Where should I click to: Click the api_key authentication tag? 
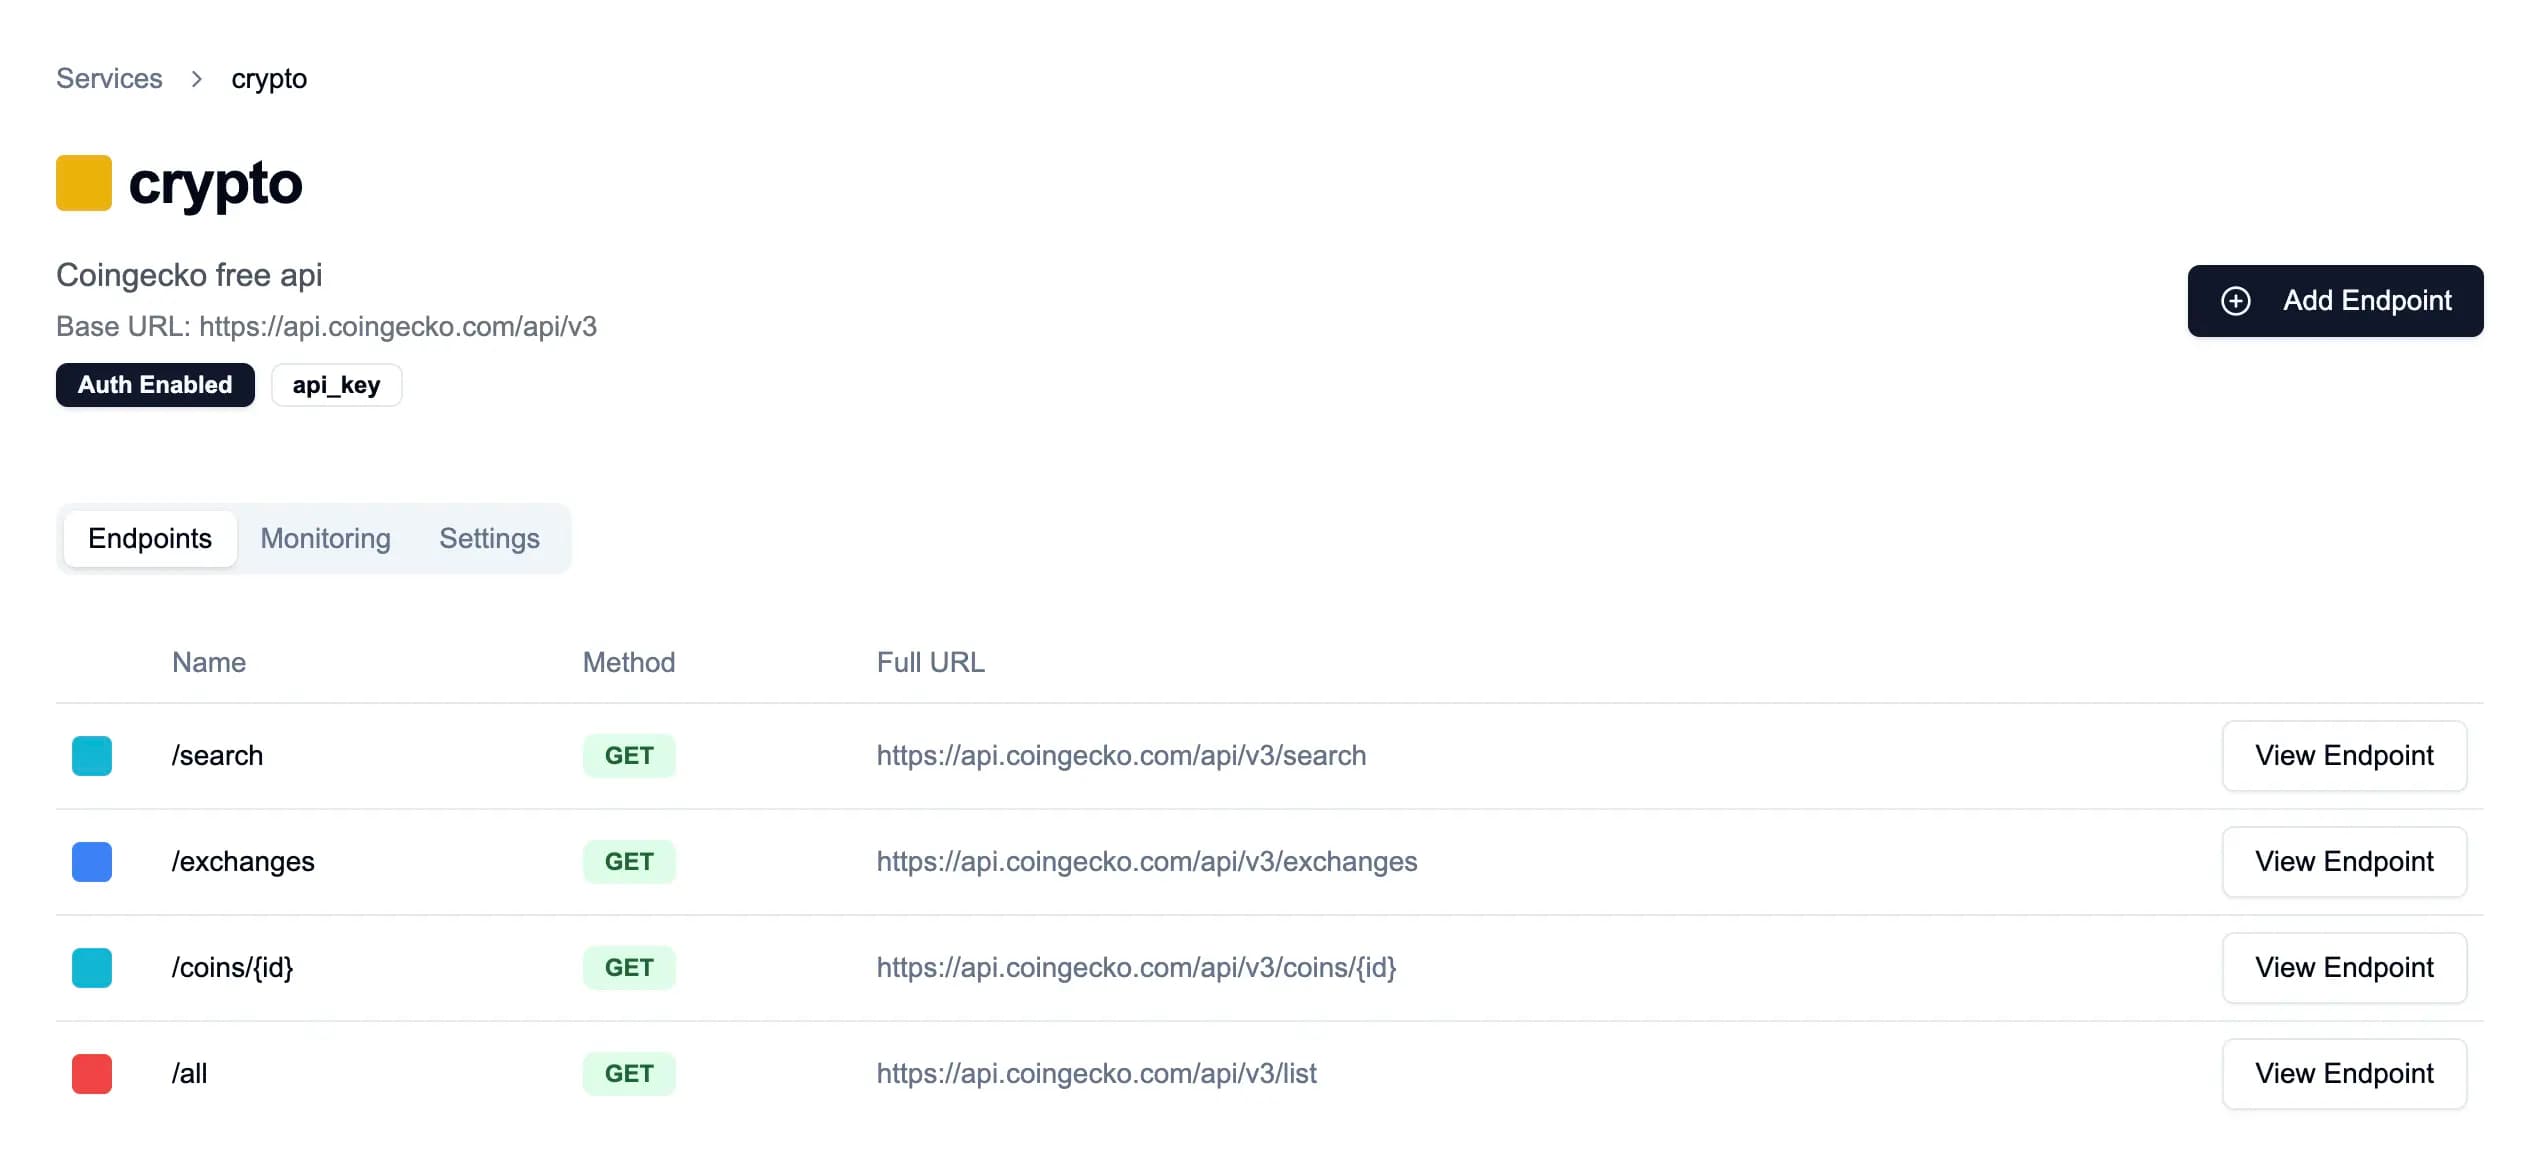[336, 384]
